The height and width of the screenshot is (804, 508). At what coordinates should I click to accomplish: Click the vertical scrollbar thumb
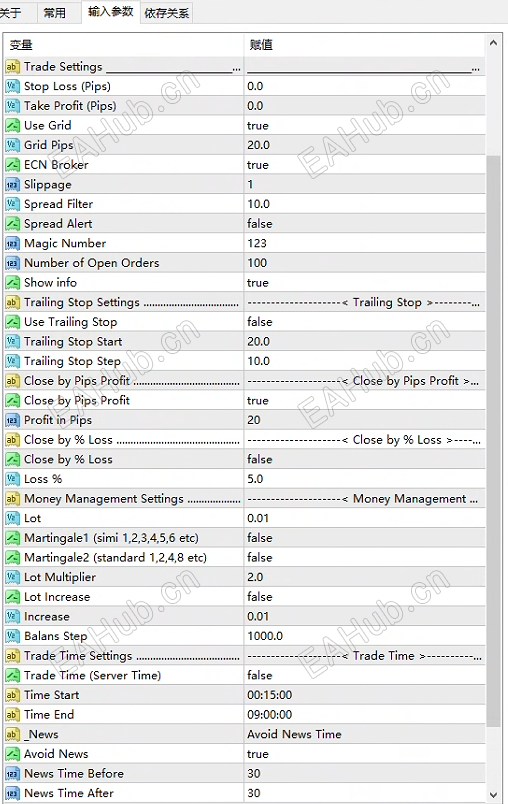[x=493, y=441]
